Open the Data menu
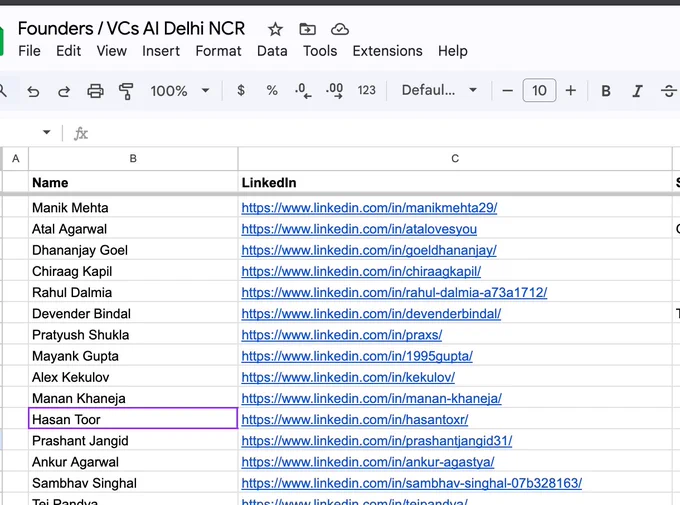The image size is (680, 505). (272, 51)
